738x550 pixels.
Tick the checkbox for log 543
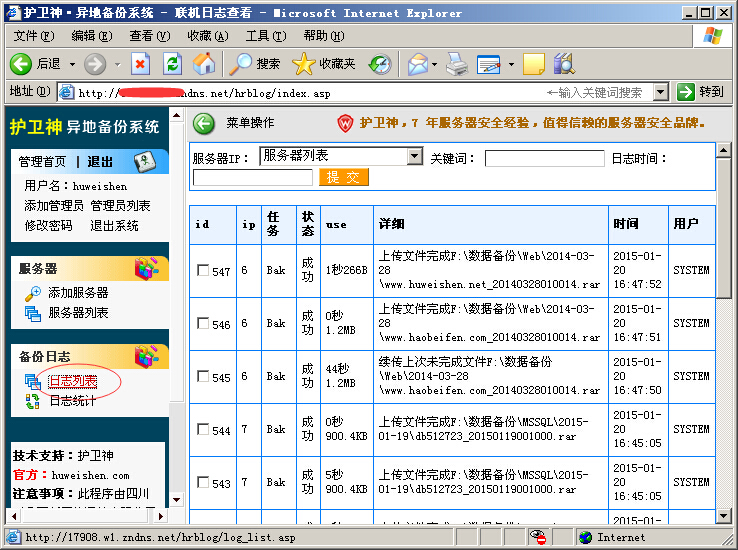coord(203,482)
